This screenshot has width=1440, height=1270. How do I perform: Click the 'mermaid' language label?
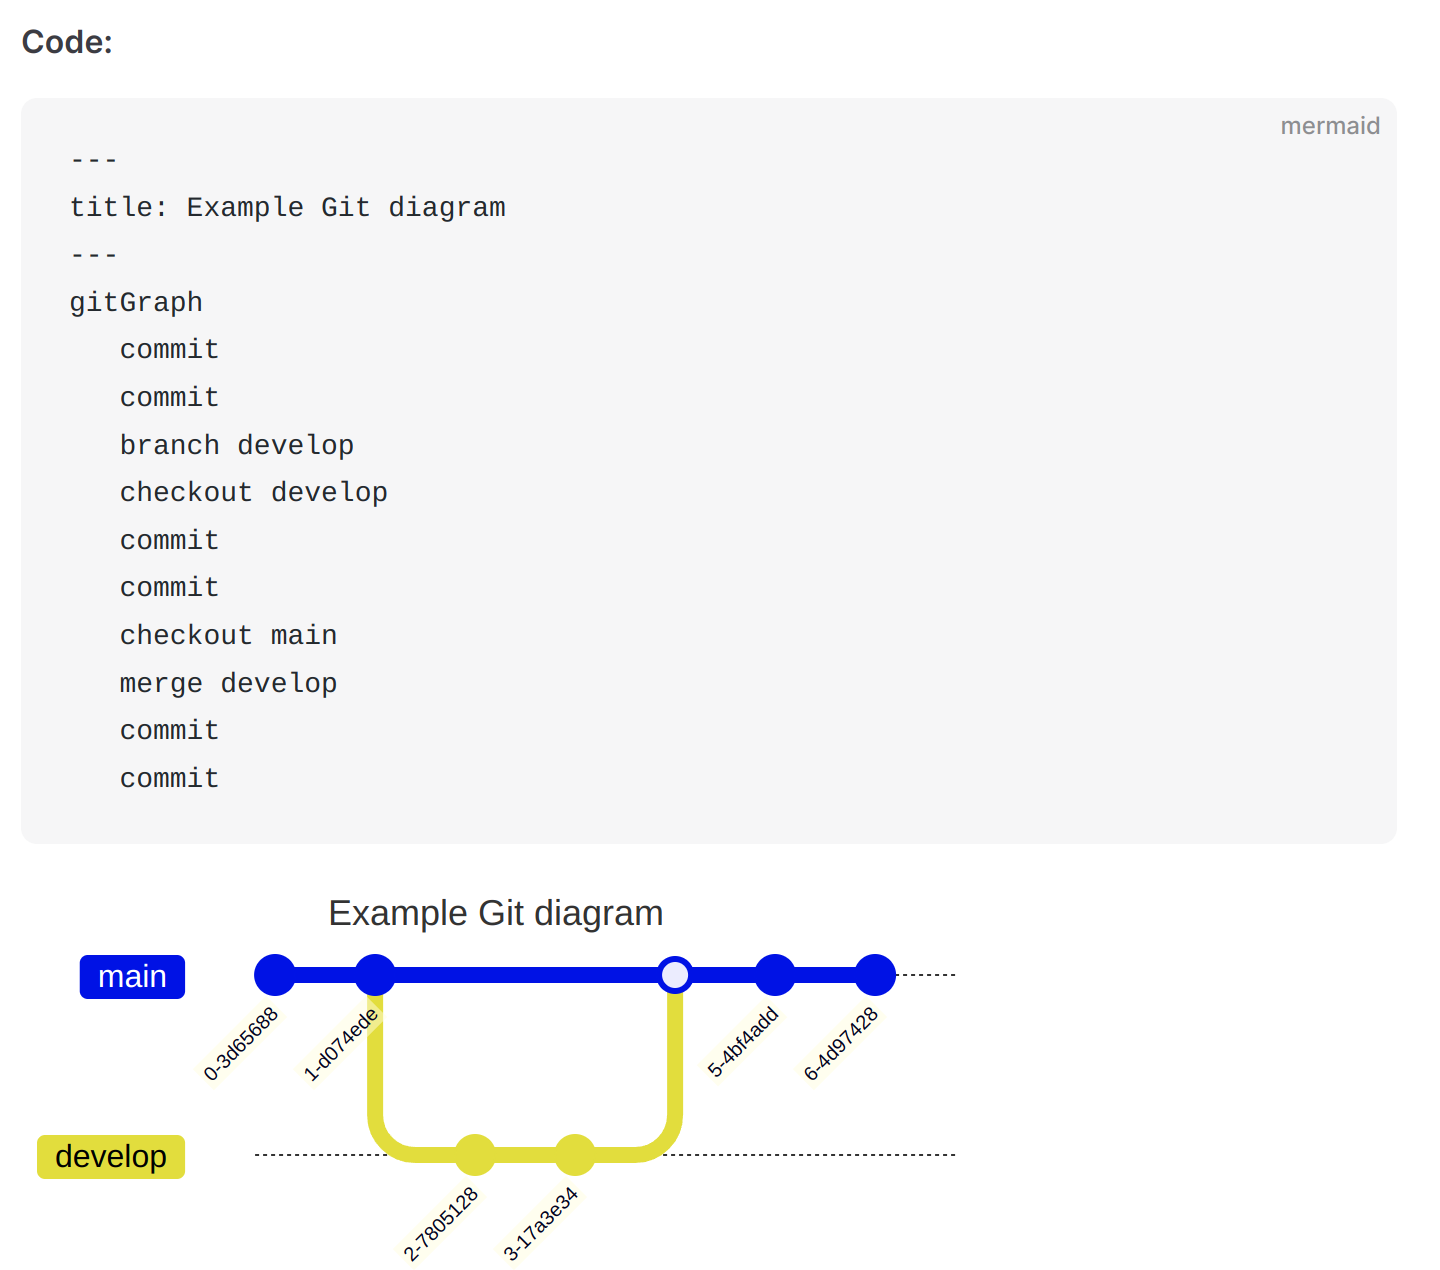click(1330, 126)
